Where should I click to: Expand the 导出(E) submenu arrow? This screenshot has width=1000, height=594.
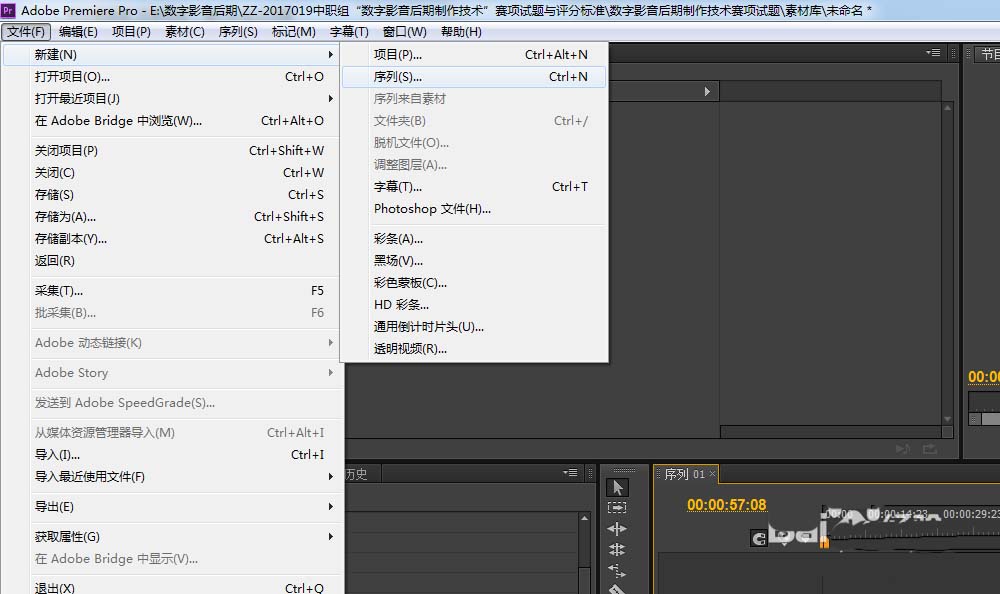pos(330,507)
